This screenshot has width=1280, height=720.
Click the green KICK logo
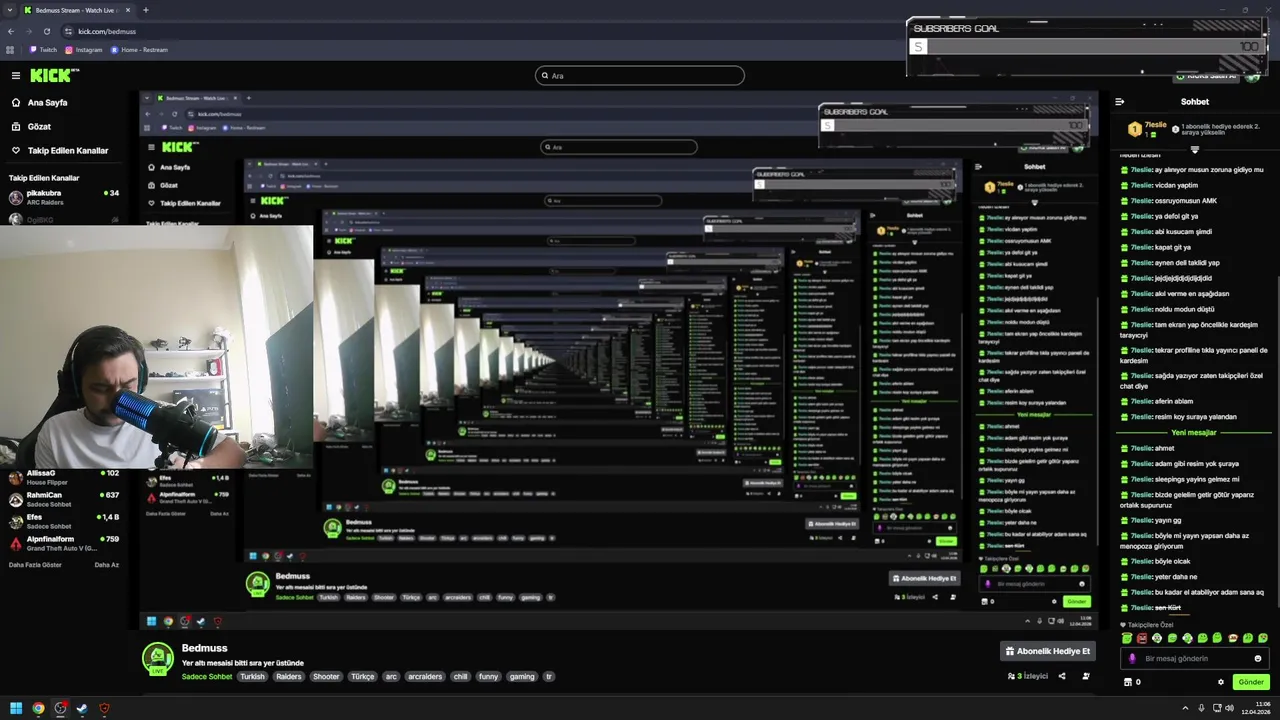point(51,75)
